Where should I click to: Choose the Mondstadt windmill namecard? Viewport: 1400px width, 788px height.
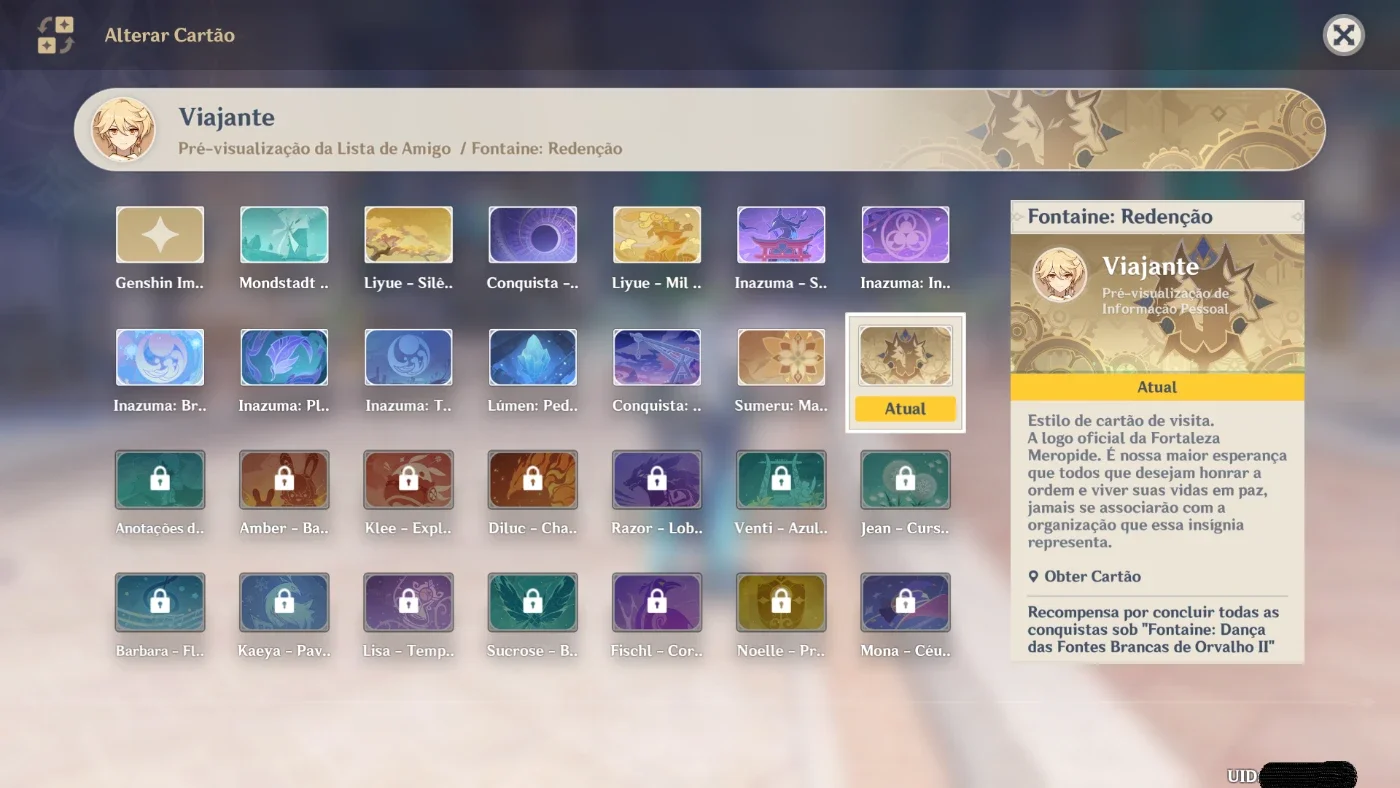[284, 235]
